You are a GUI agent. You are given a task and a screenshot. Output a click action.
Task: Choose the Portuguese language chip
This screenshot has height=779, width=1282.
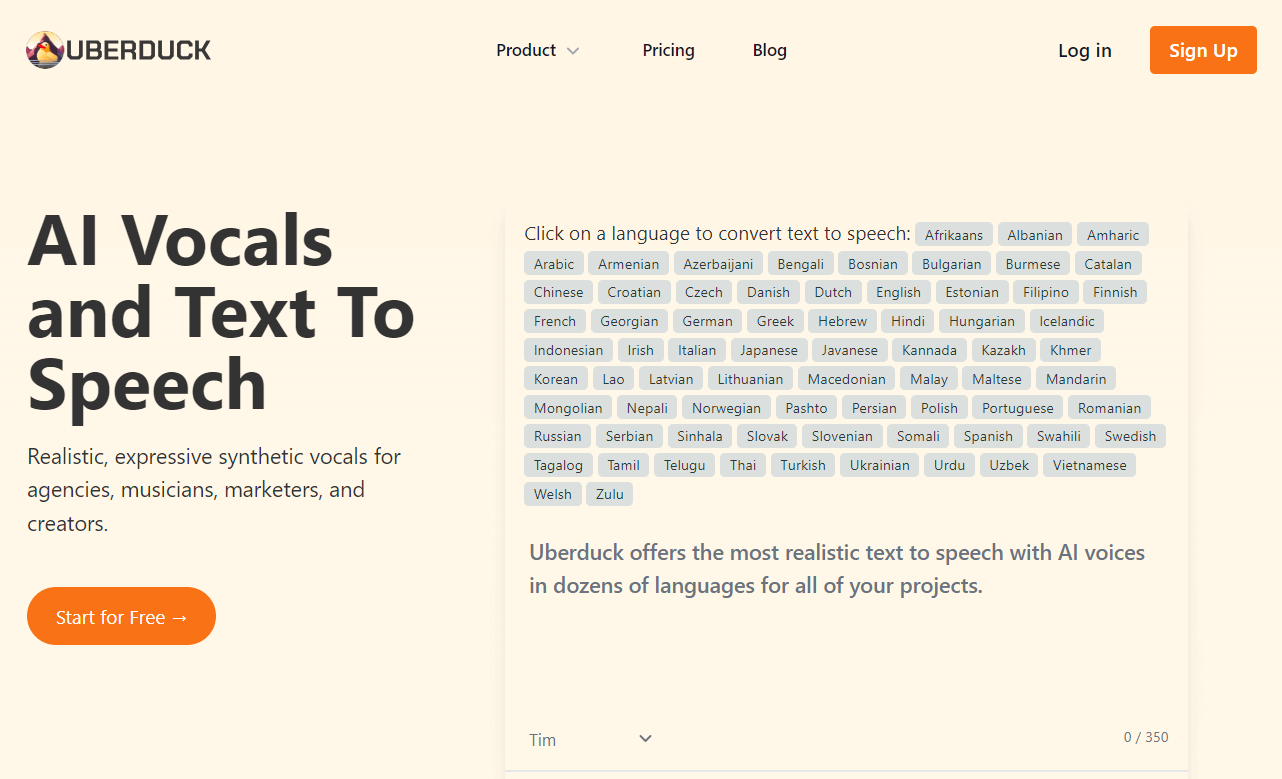coord(1017,408)
